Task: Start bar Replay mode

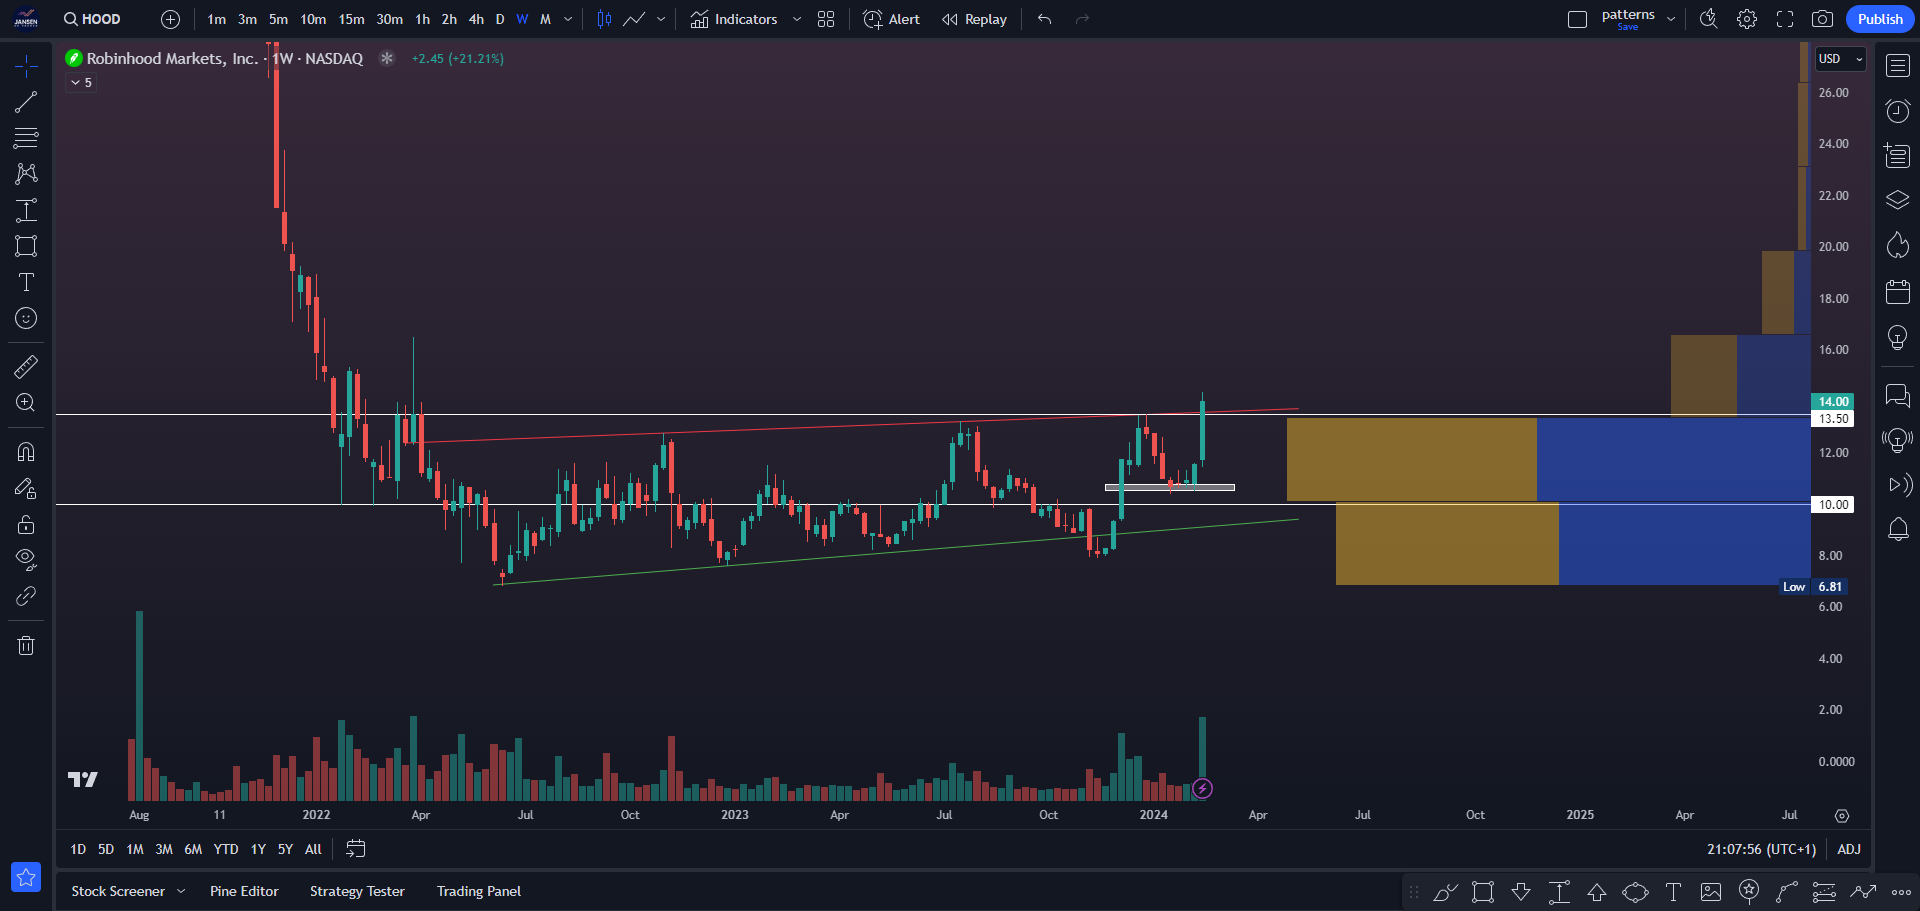Action: 975,19
